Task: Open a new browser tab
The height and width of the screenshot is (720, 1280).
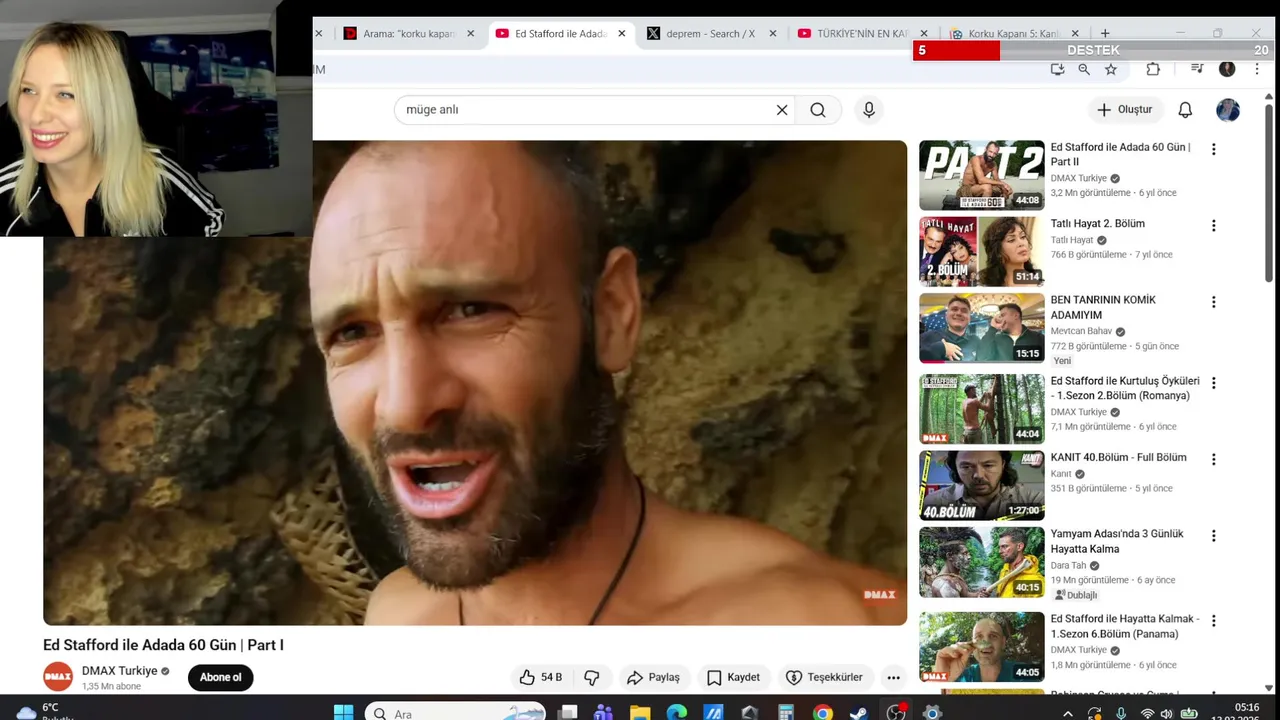Action: (1105, 33)
